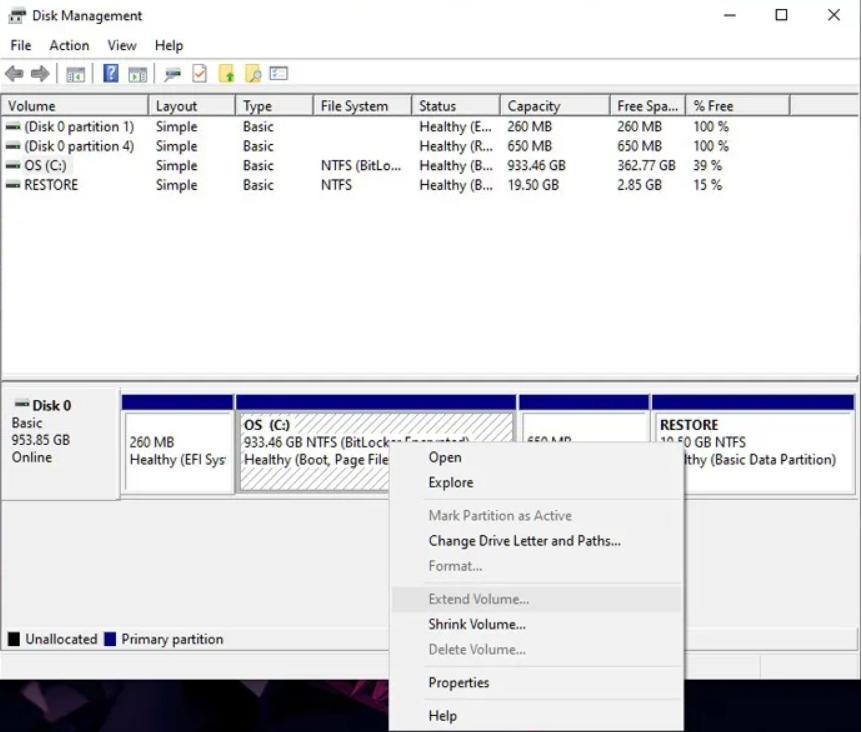The height and width of the screenshot is (732, 862).
Task: Click the blue Primary partition legend swatch
Action: [110, 639]
